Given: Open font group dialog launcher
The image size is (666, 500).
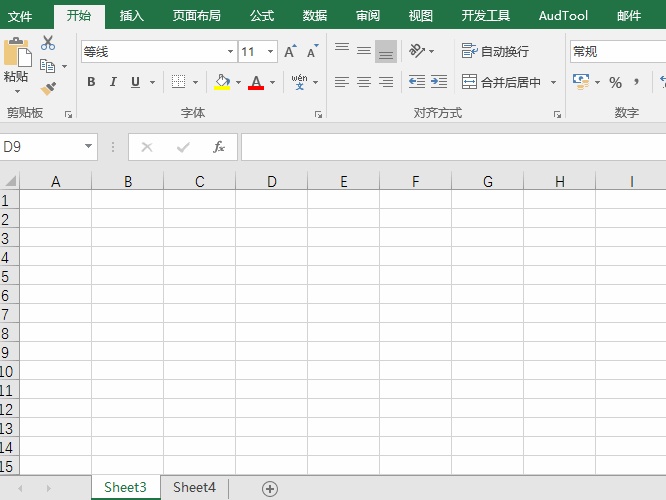Looking at the screenshot, I should pyautogui.click(x=318, y=114).
